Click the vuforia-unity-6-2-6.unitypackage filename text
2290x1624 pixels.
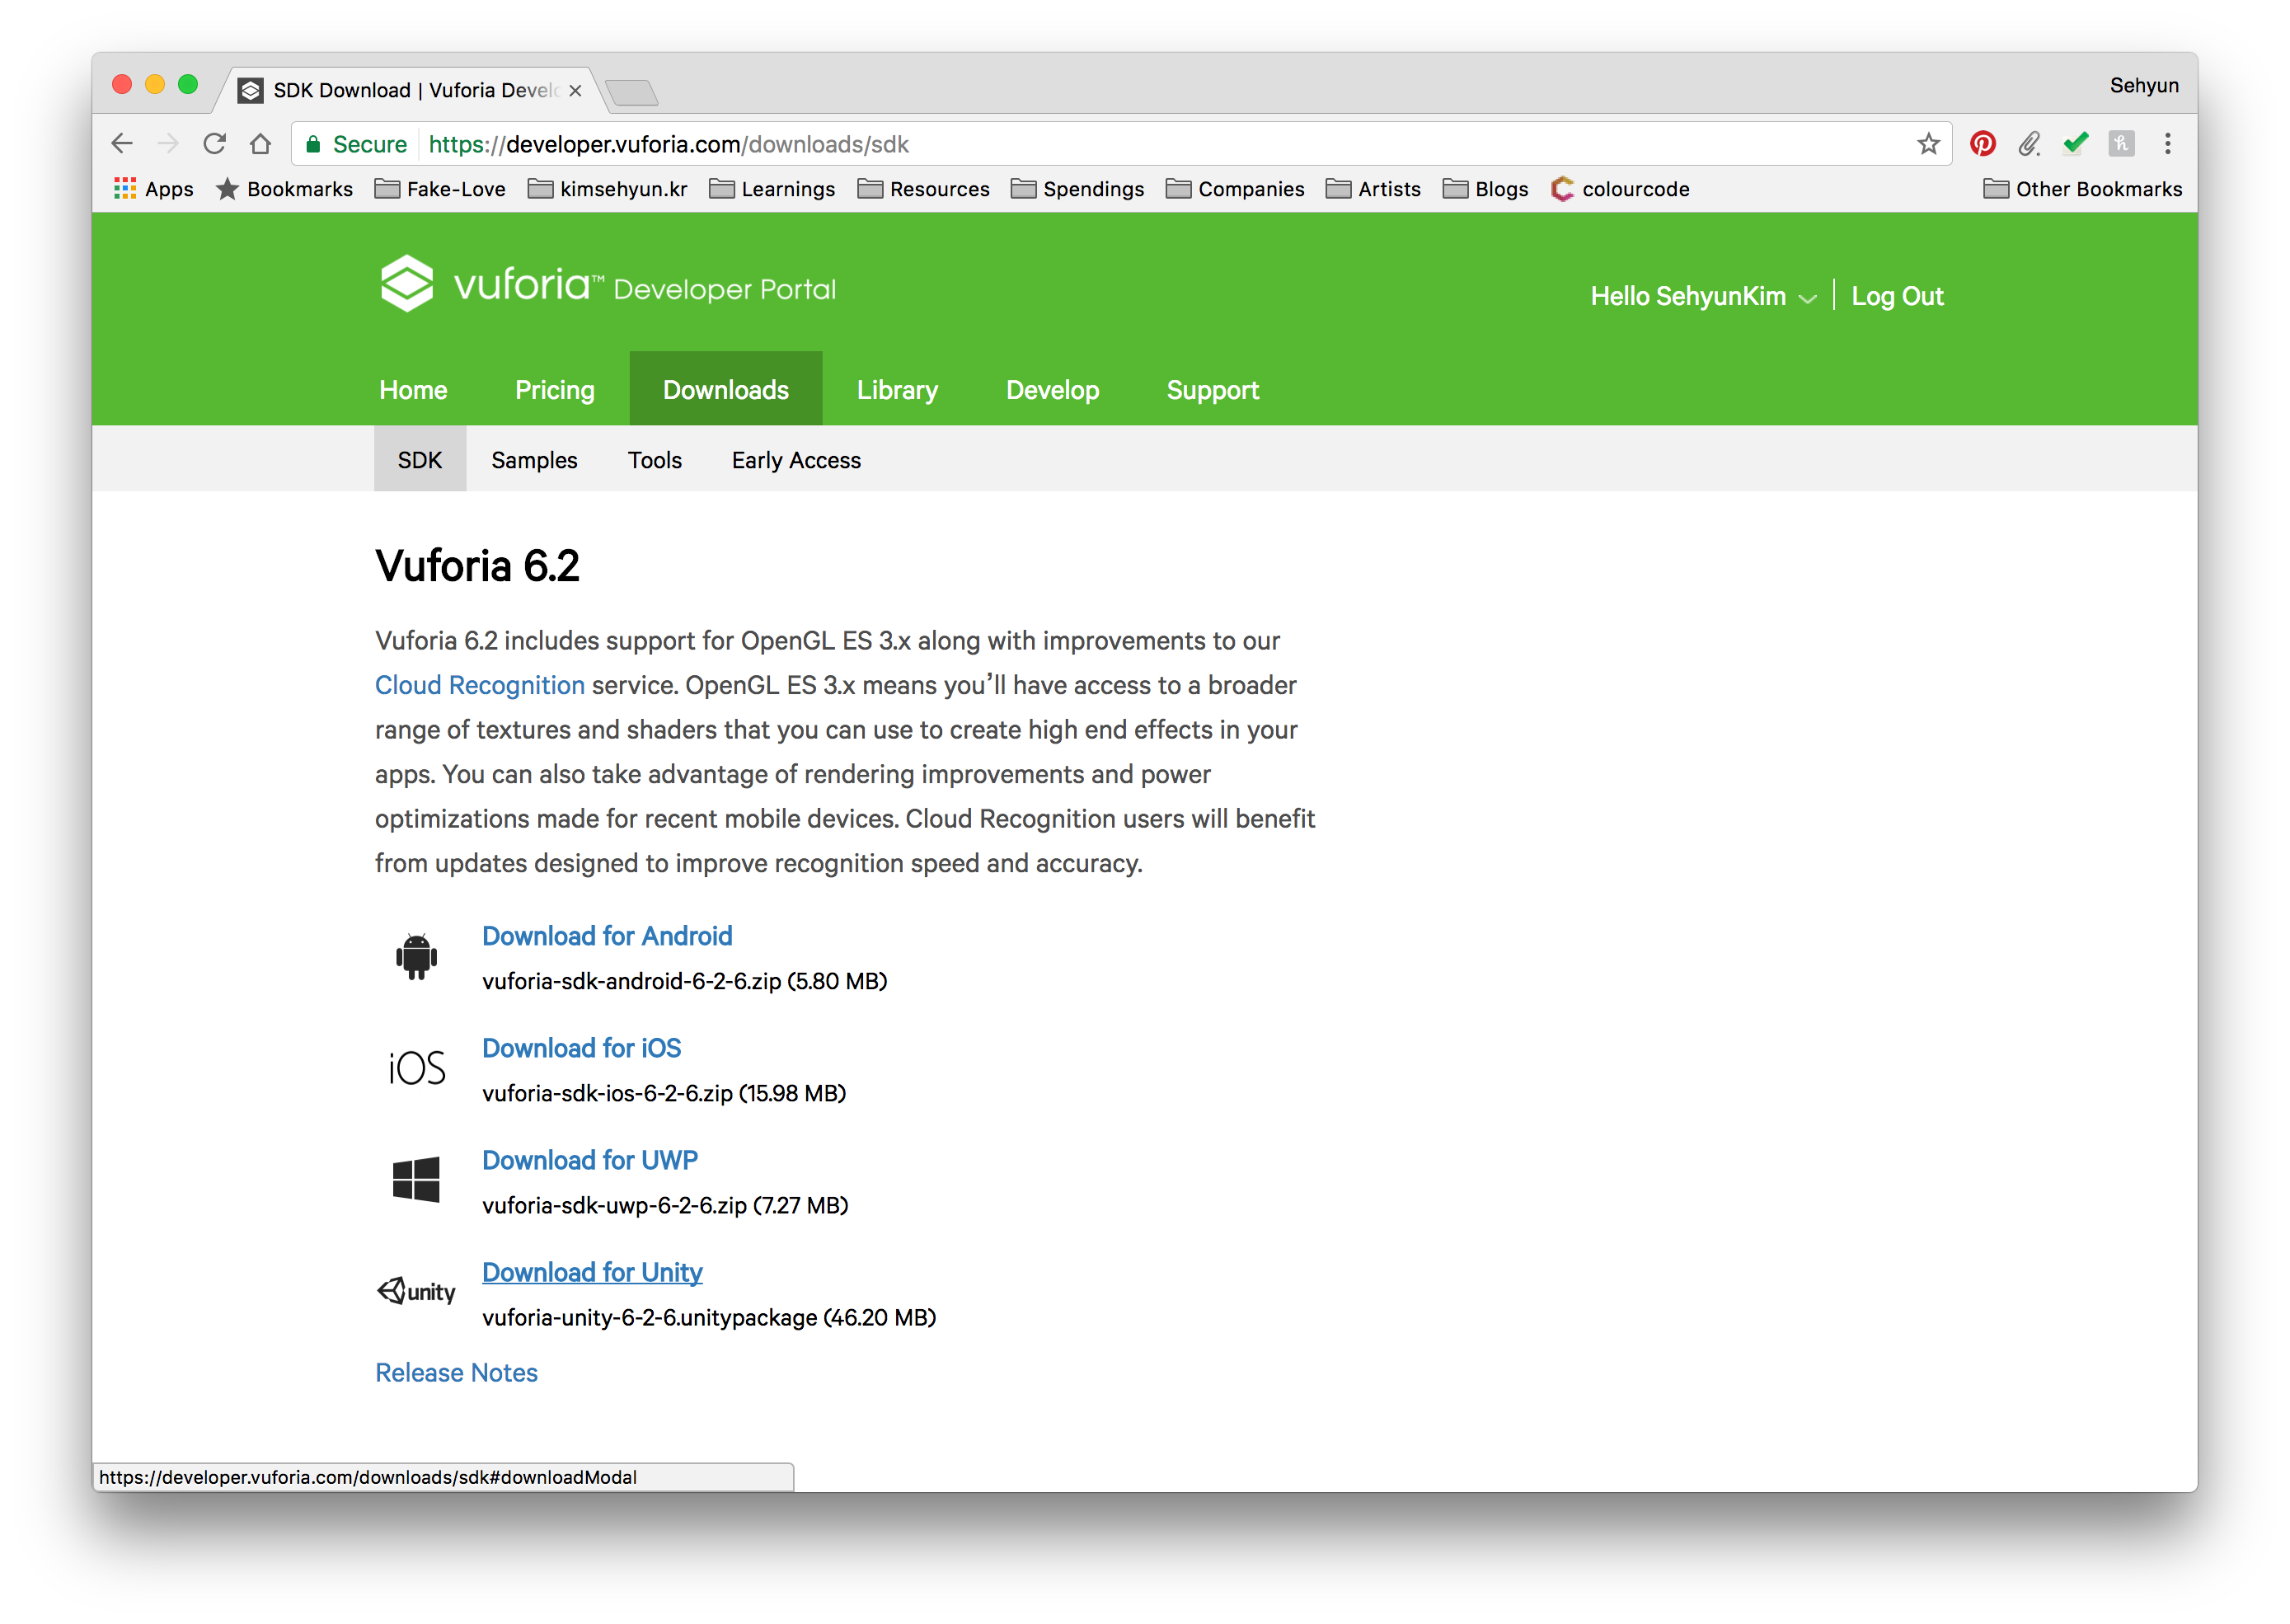coord(650,1318)
